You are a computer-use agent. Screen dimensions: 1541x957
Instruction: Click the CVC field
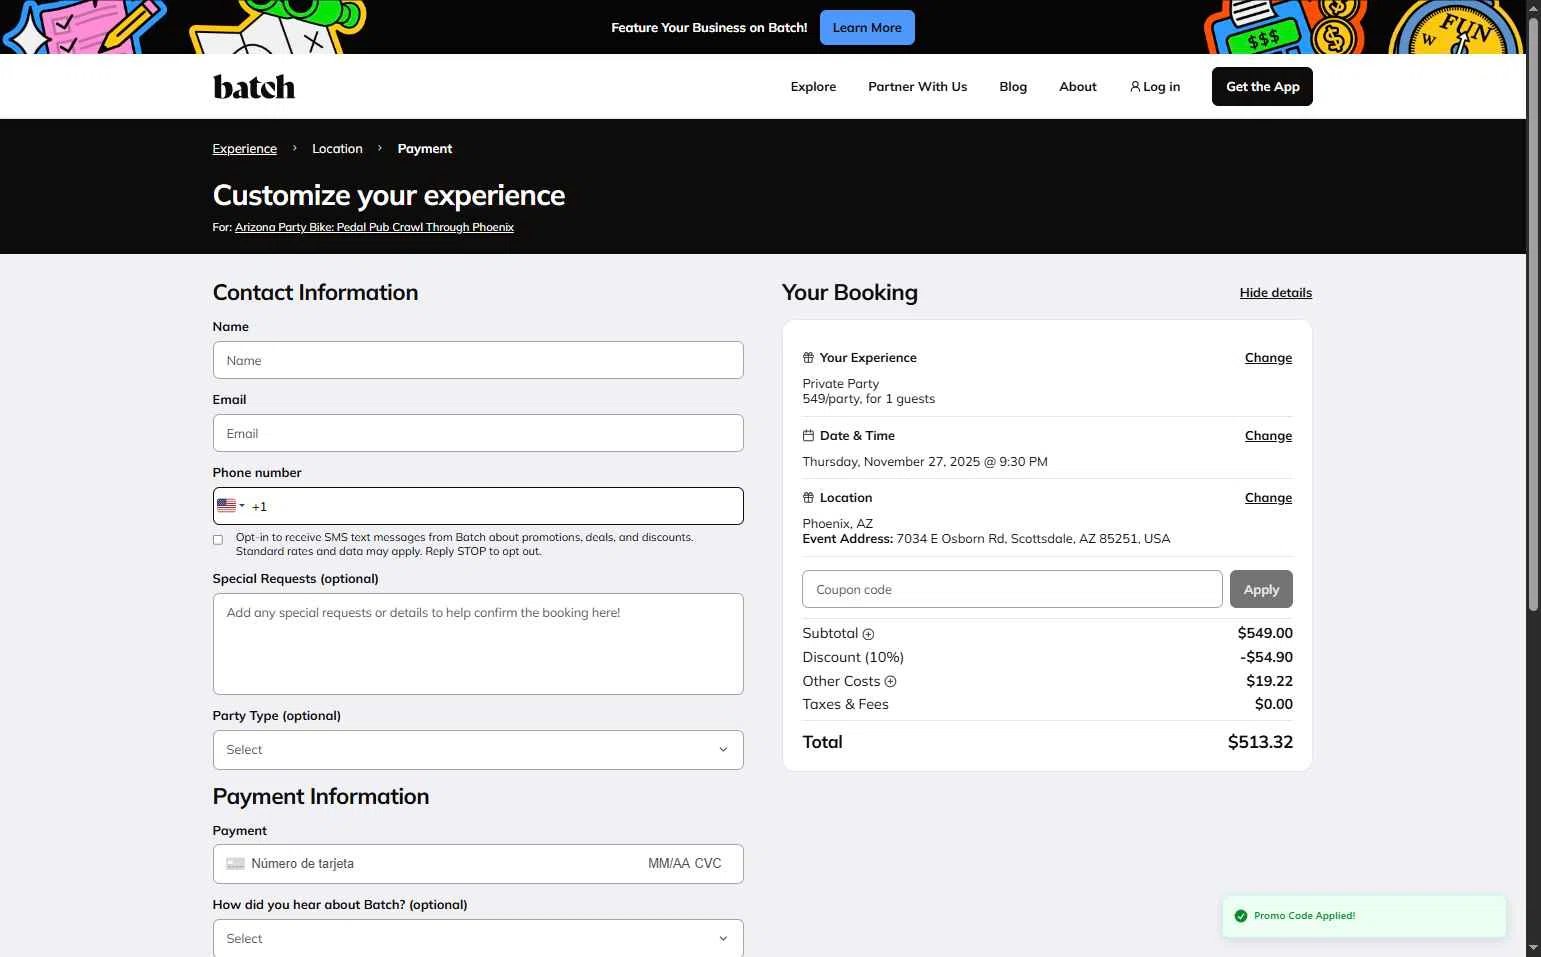(708, 864)
